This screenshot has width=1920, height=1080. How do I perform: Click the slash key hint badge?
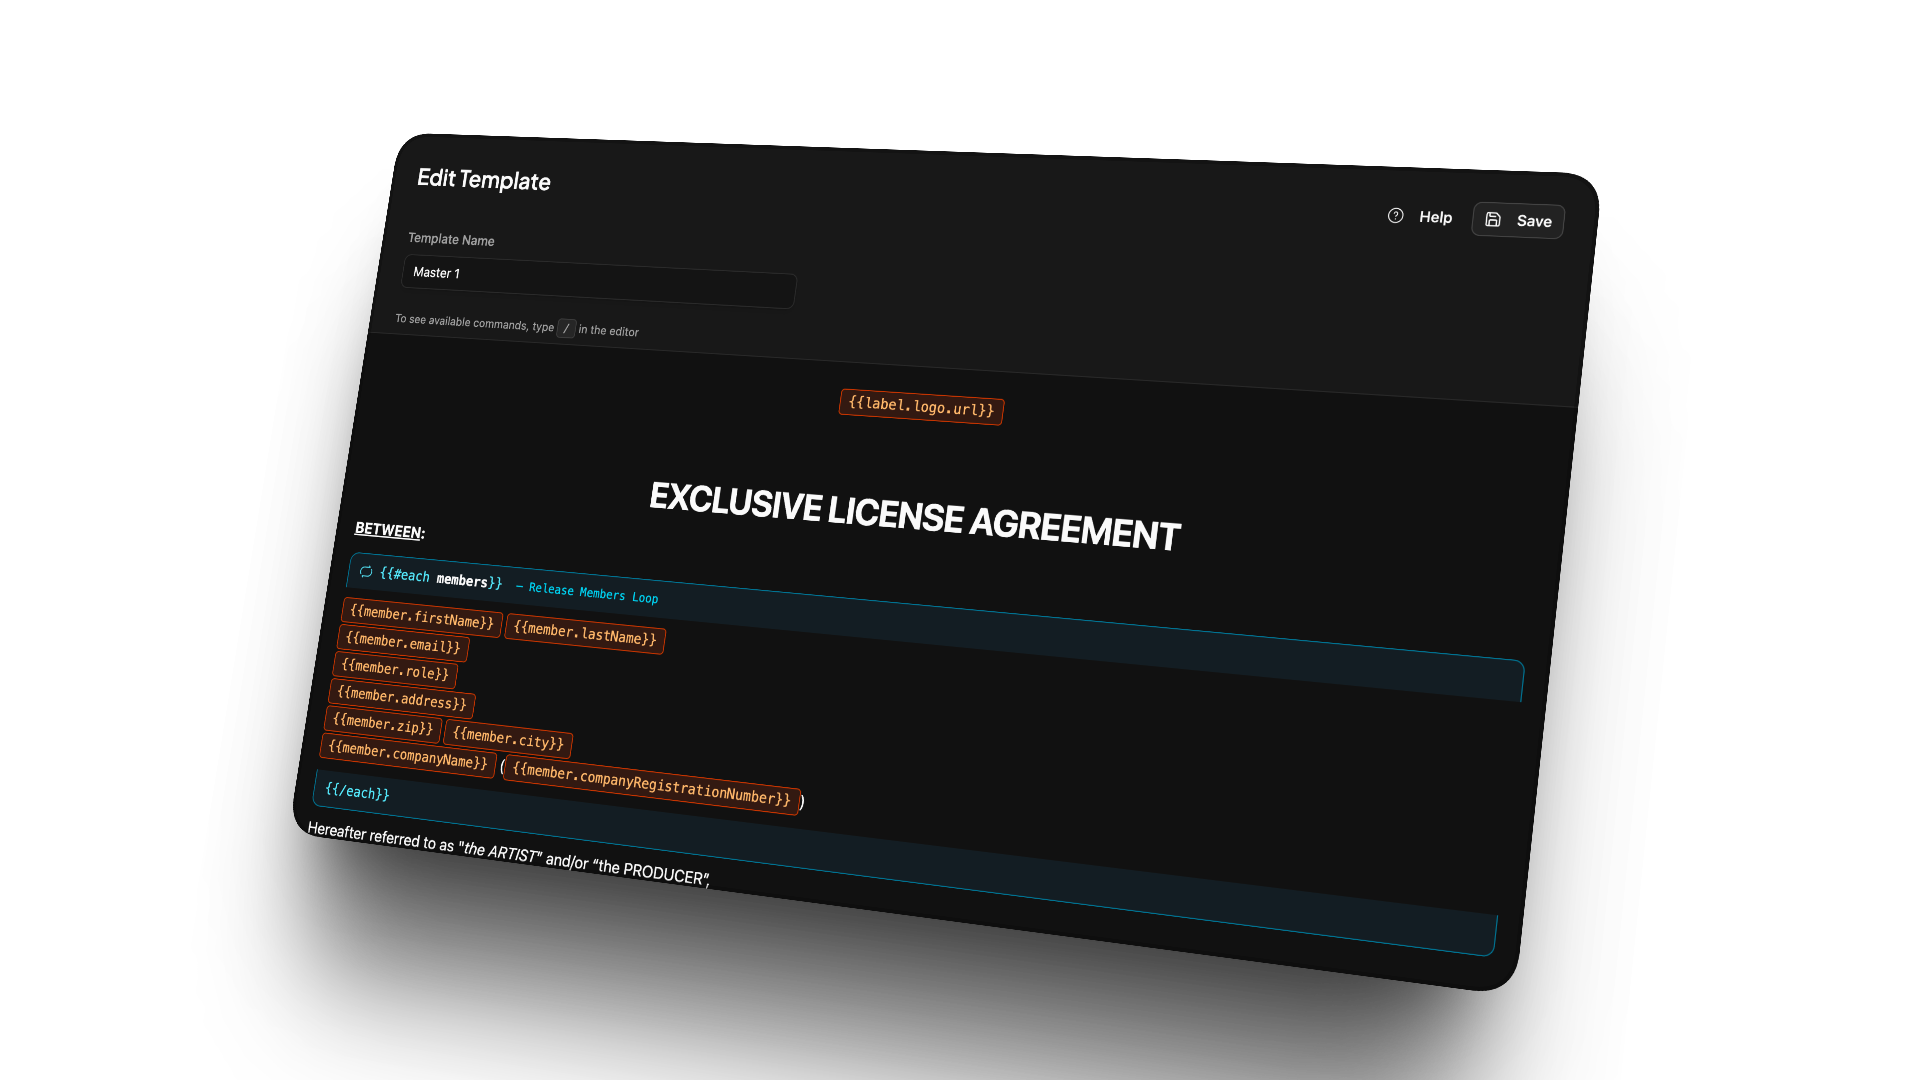click(x=566, y=327)
